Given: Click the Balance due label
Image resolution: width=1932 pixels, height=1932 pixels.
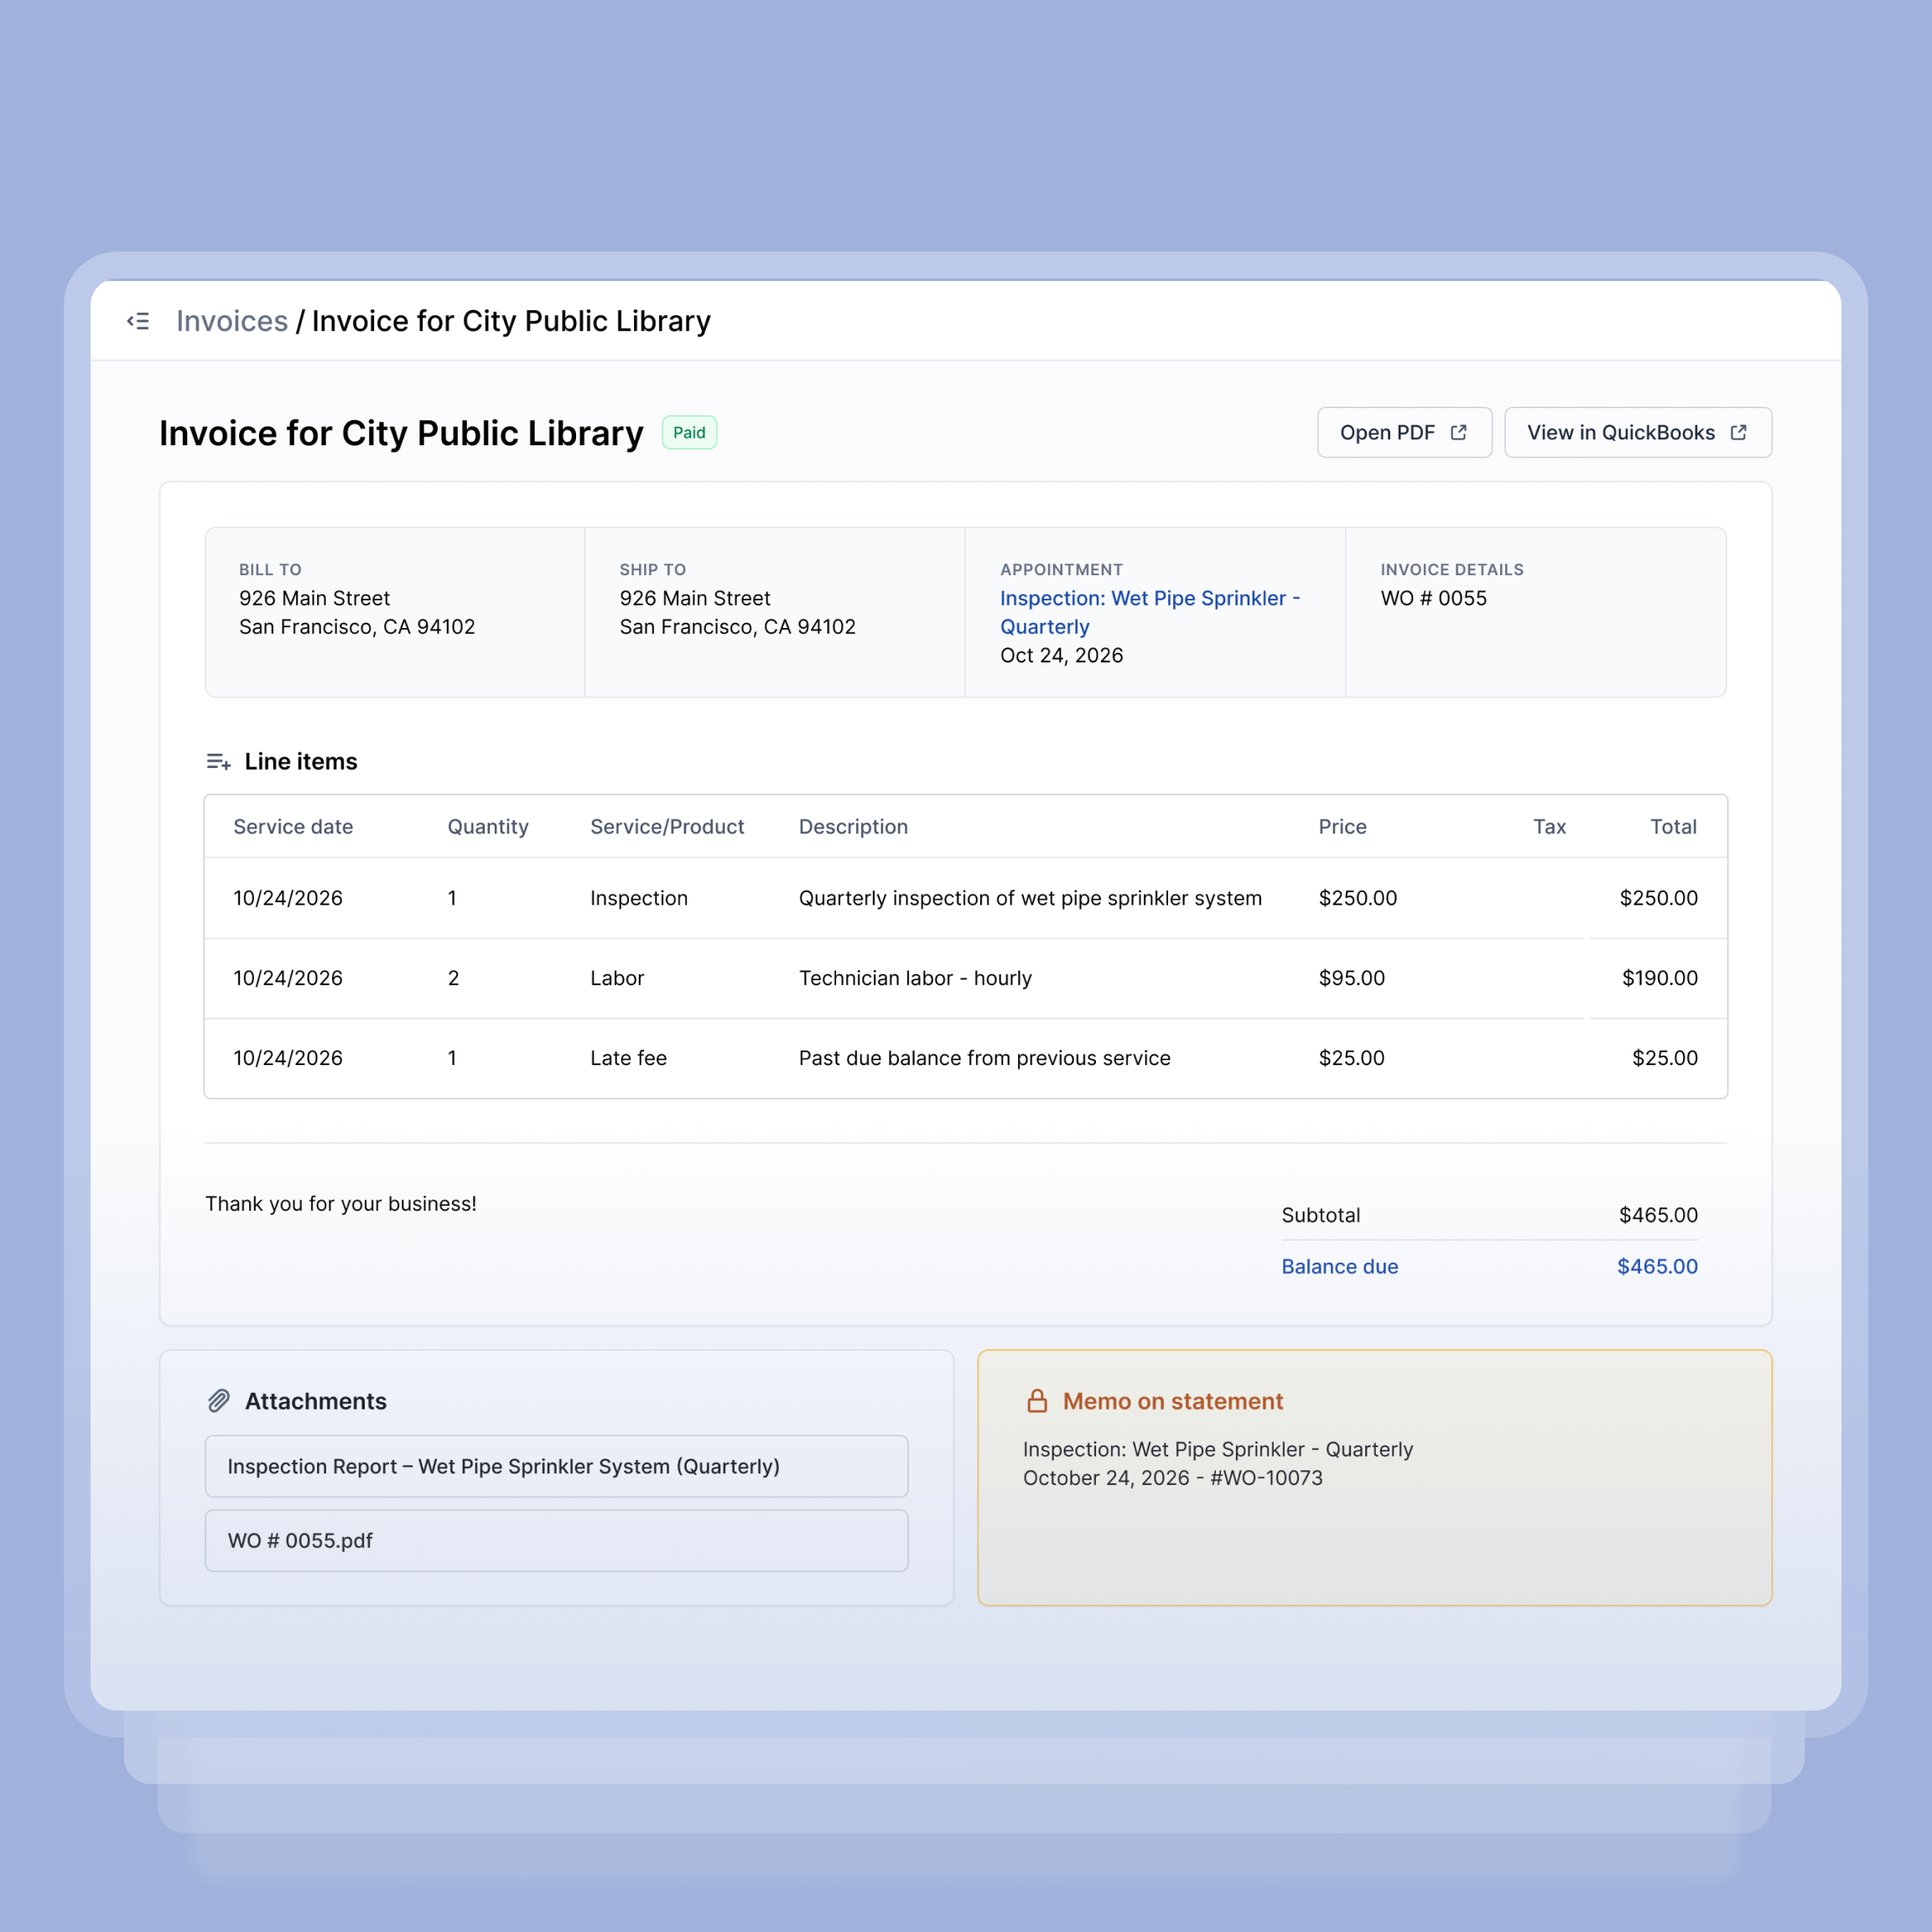Looking at the screenshot, I should (x=1339, y=1266).
